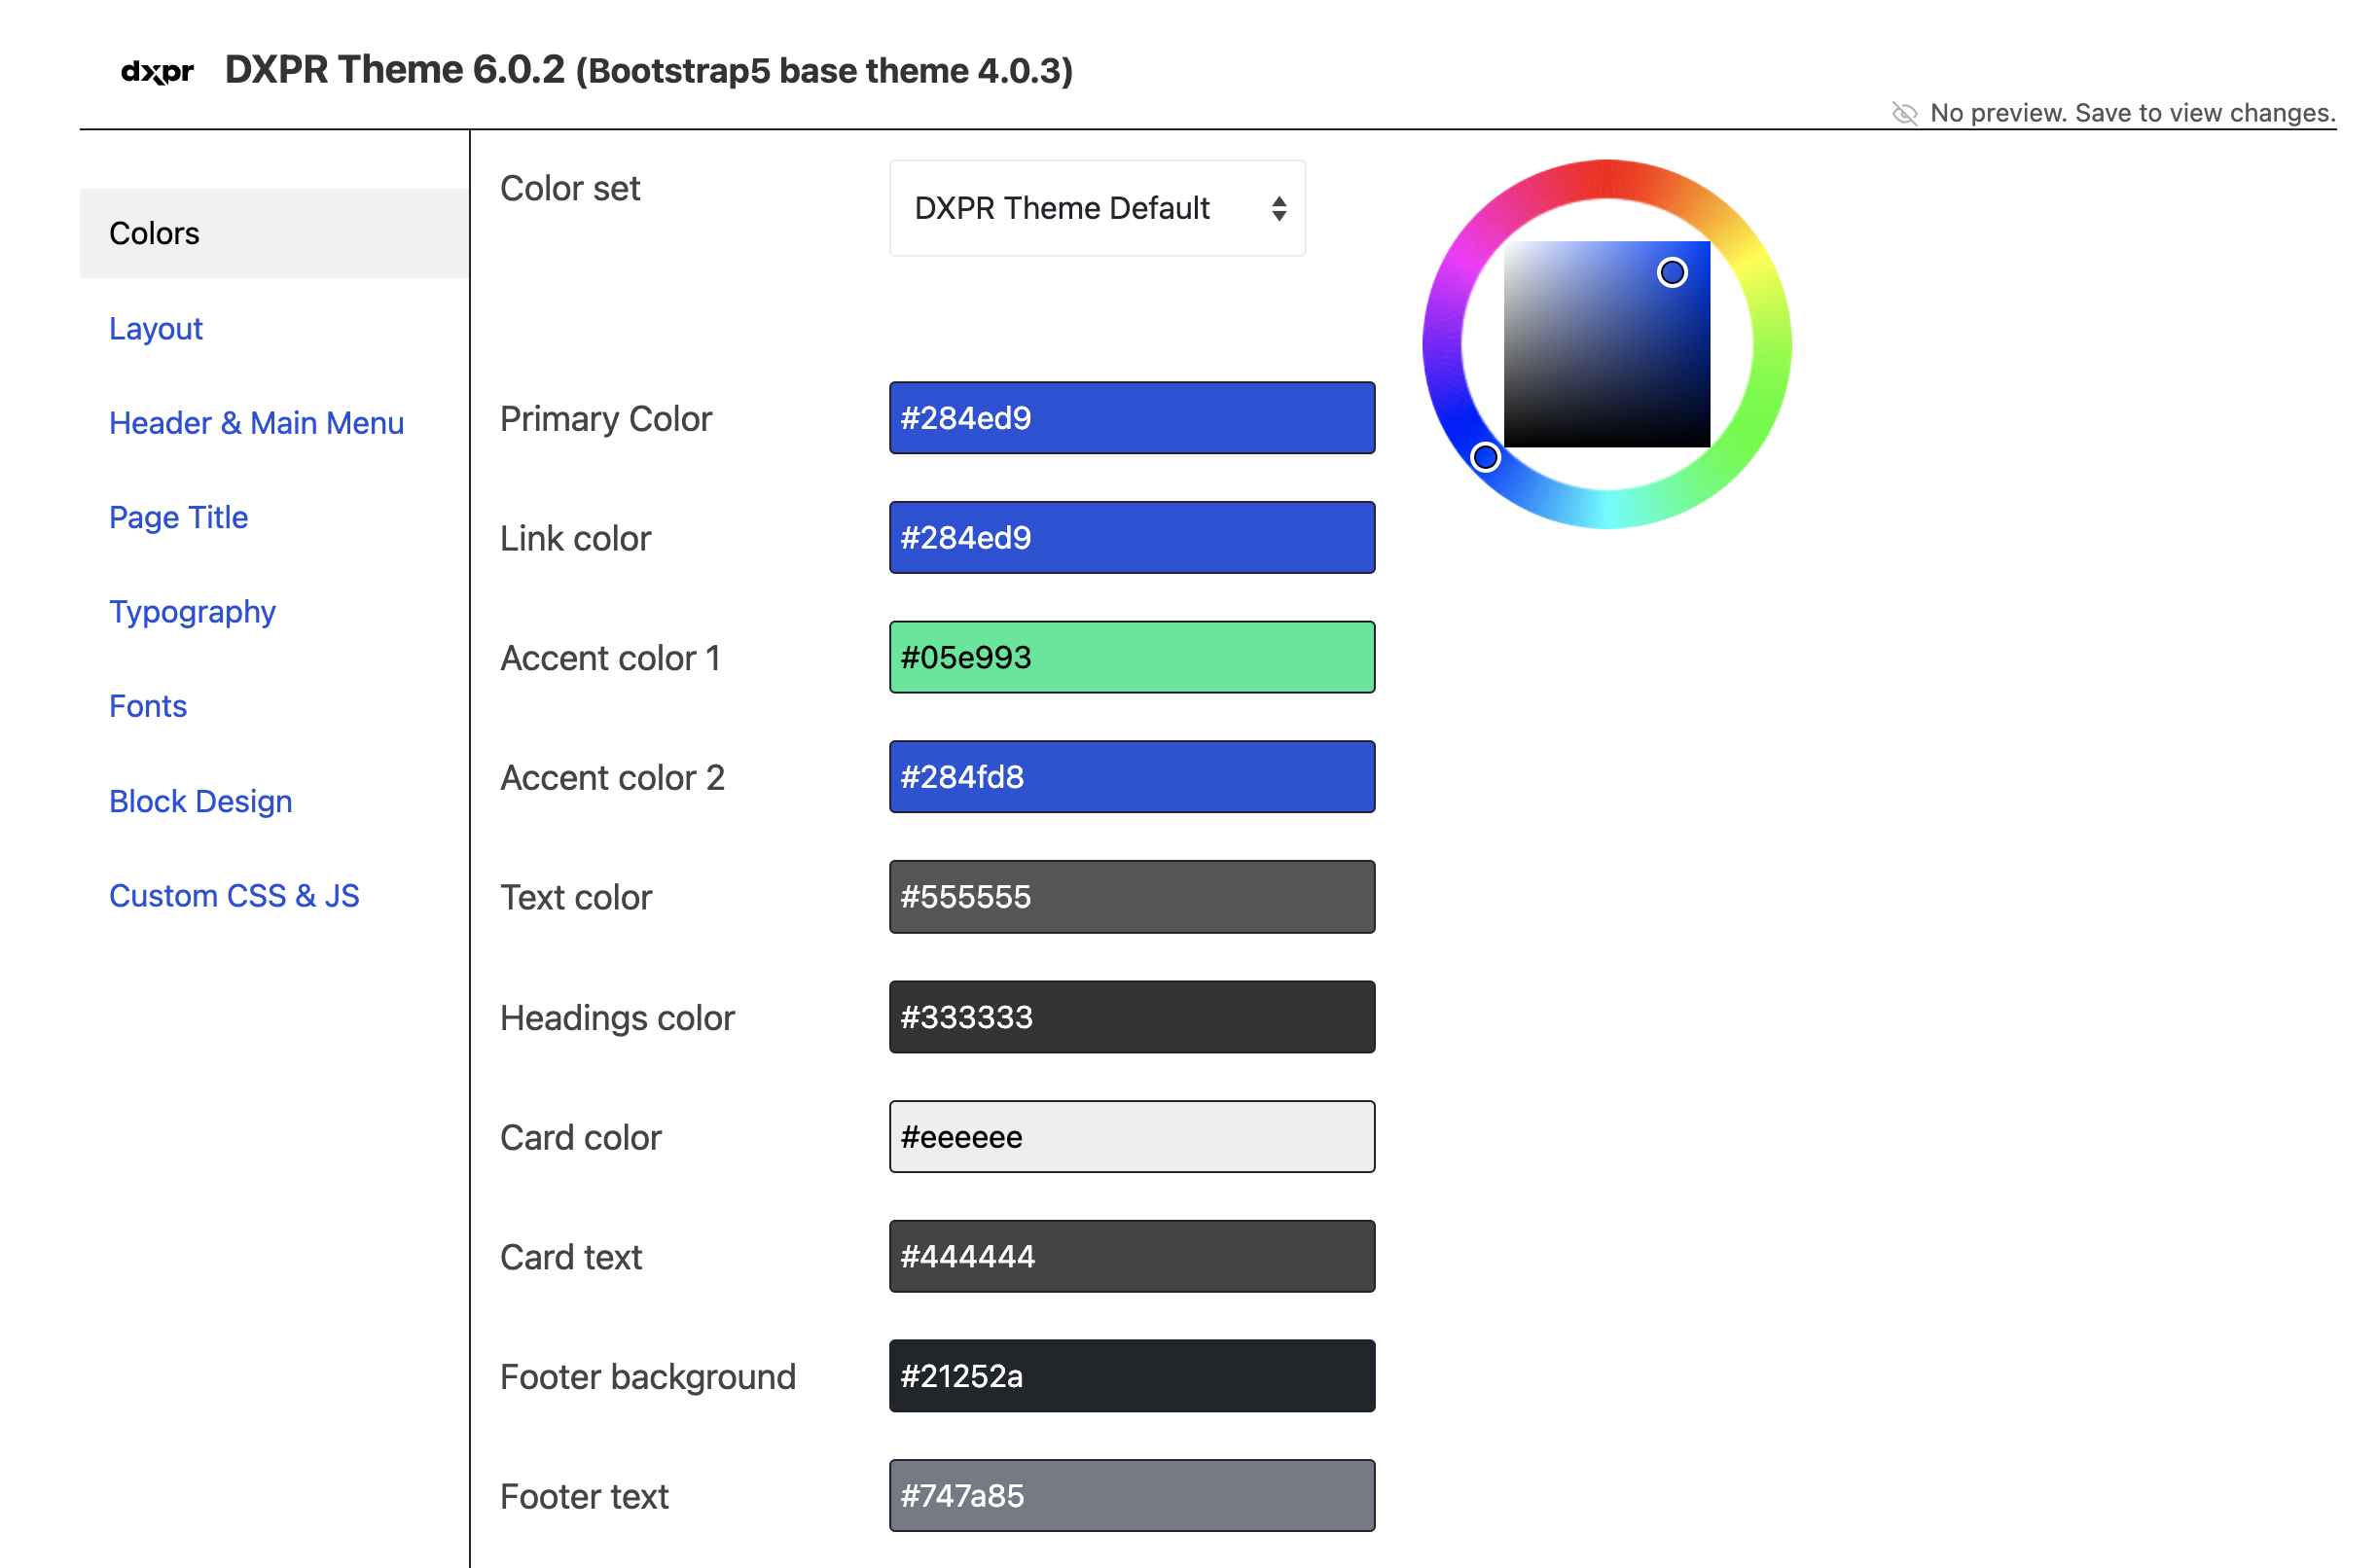Open Custom CSS & JS tab
The width and height of the screenshot is (2378, 1568).
click(234, 895)
